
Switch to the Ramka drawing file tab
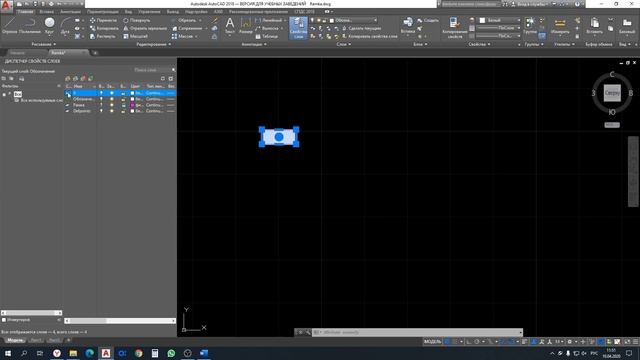[68, 53]
